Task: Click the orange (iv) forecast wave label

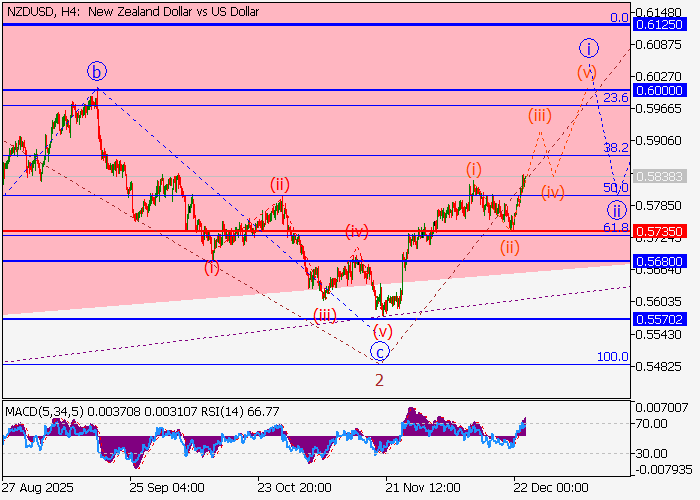Action: coord(552,190)
